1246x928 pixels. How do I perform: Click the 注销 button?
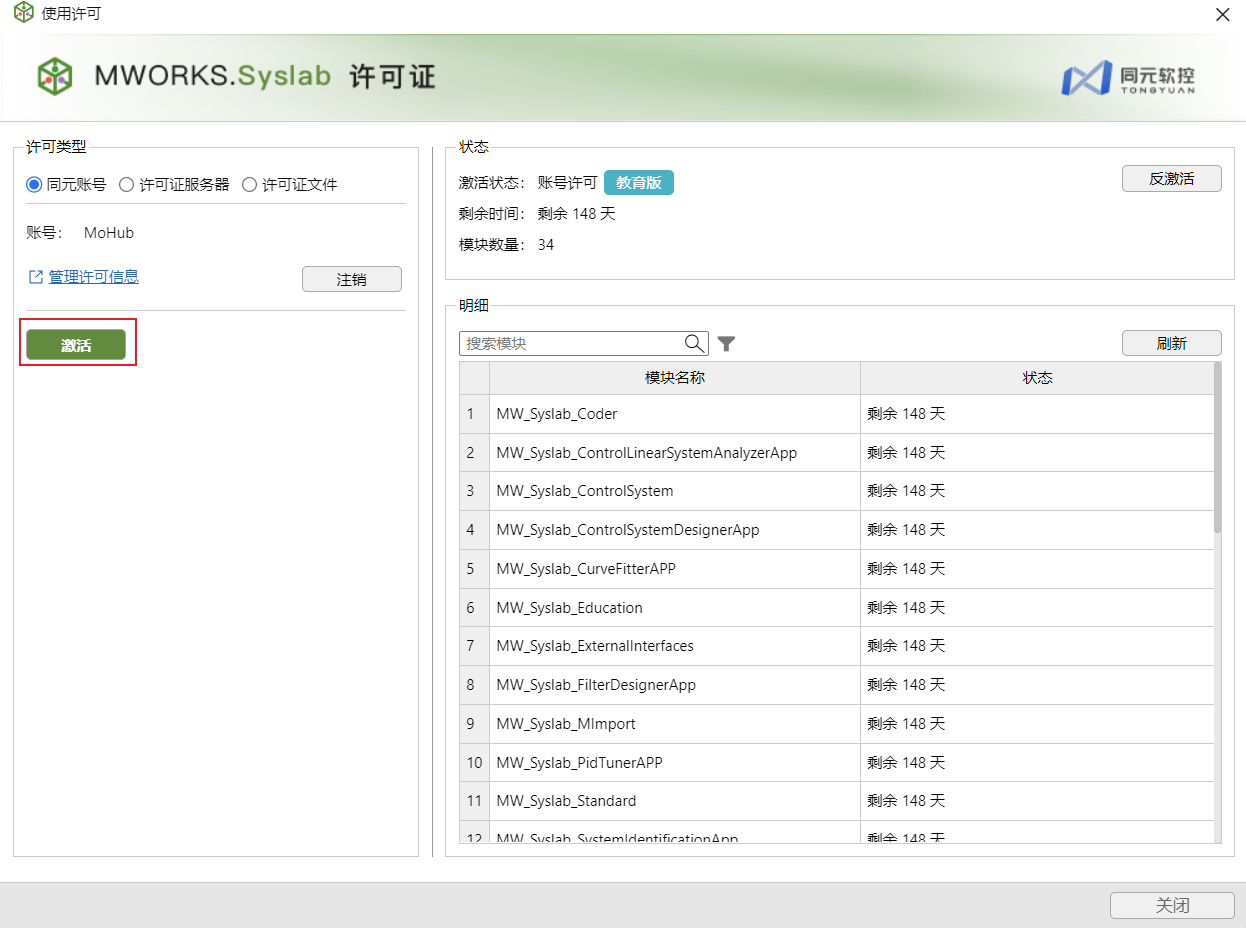point(352,279)
